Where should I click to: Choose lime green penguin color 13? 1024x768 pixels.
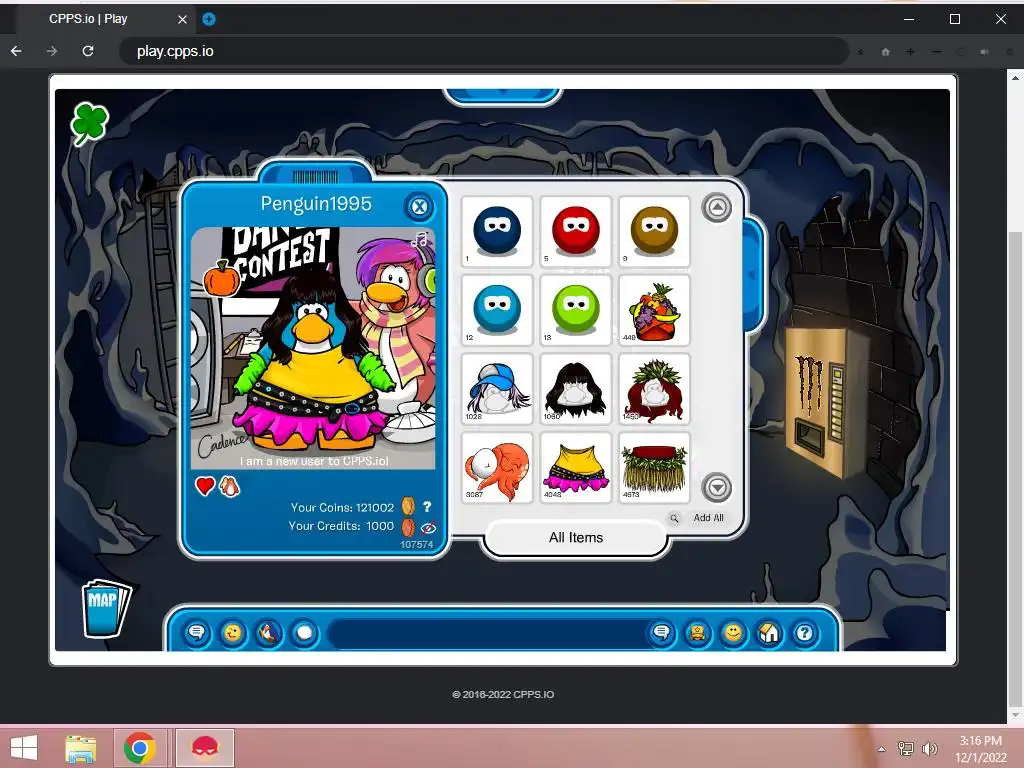[576, 311]
